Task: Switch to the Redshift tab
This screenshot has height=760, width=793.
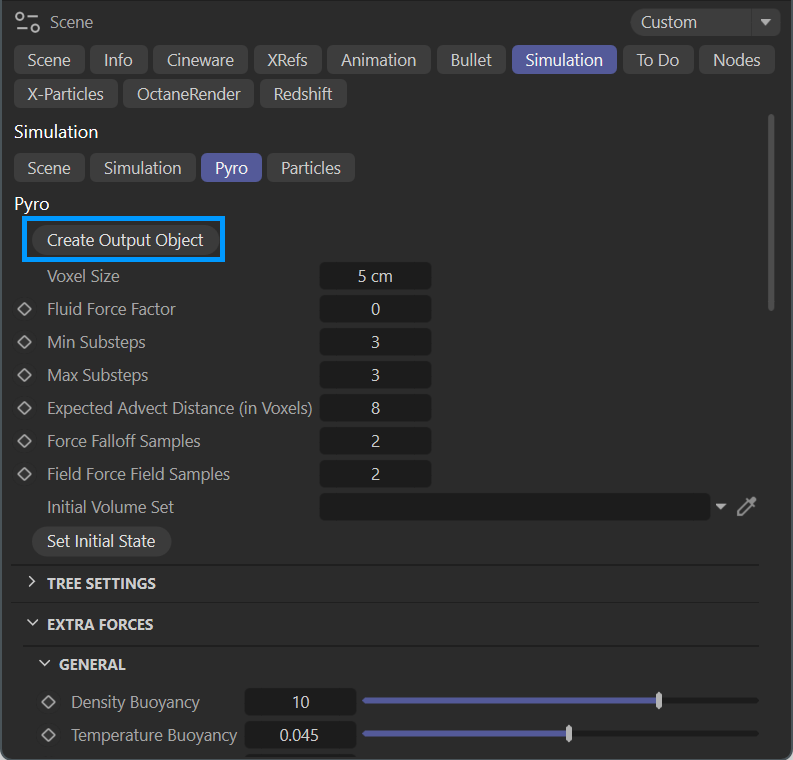Action: tap(303, 94)
